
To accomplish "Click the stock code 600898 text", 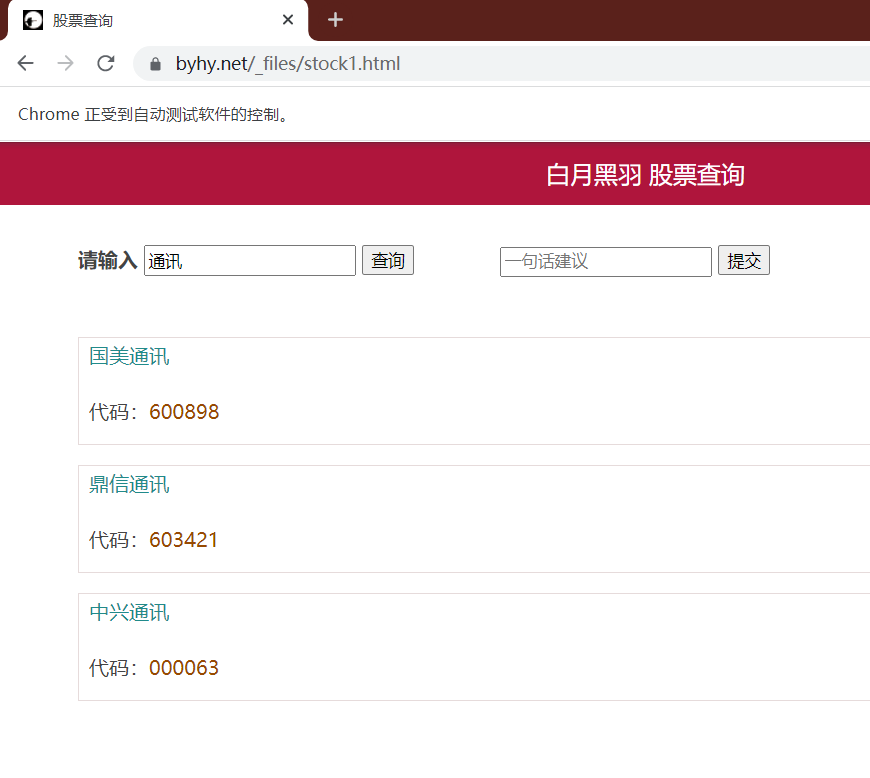I will [184, 411].
